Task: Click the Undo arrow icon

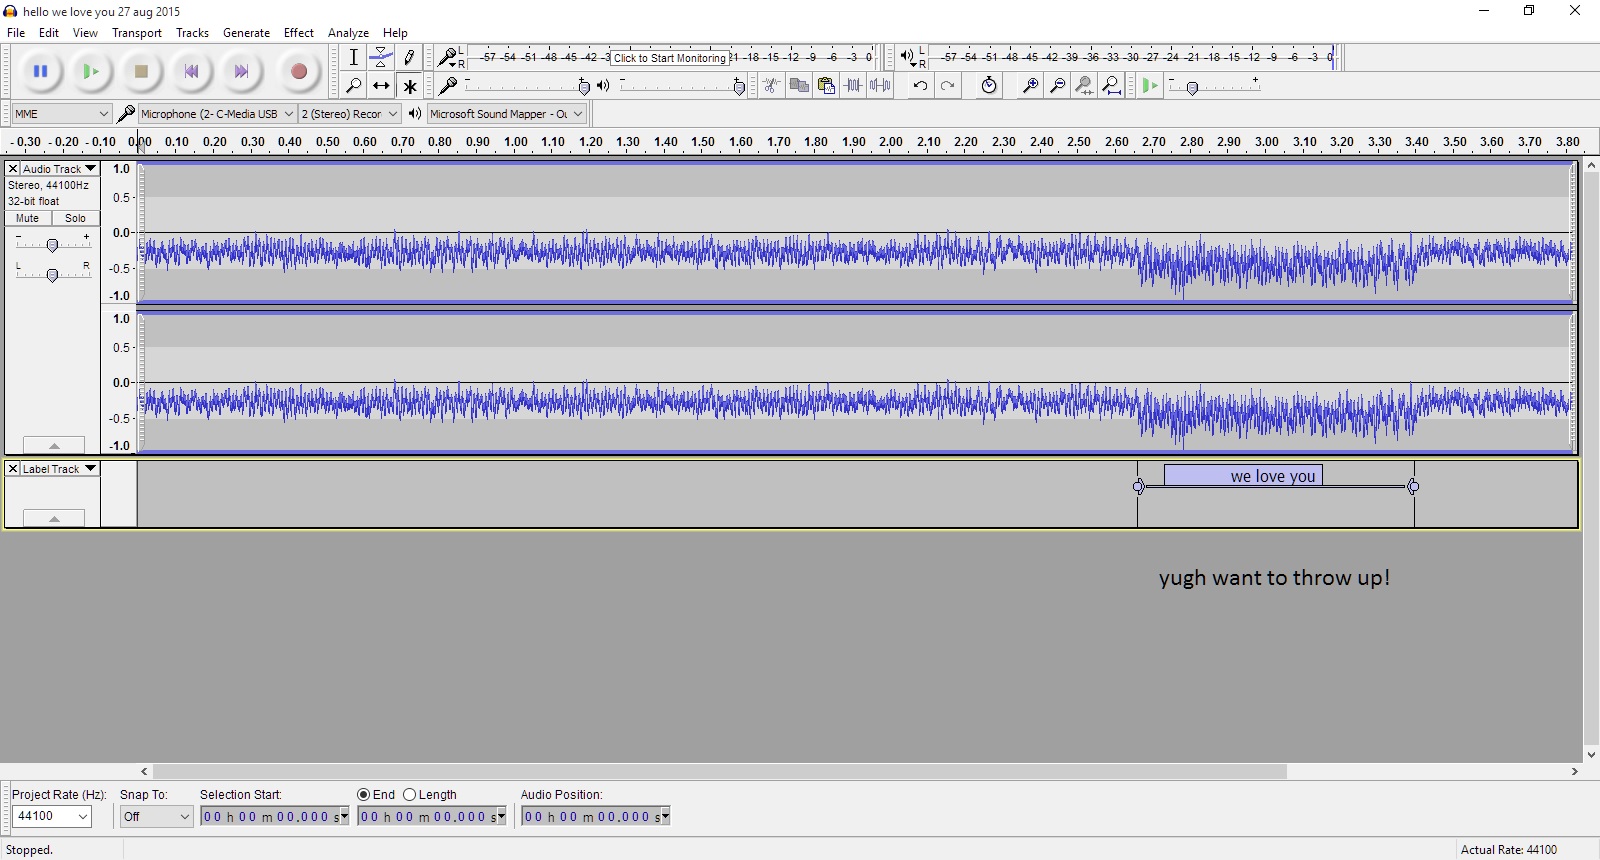Action: (920, 86)
